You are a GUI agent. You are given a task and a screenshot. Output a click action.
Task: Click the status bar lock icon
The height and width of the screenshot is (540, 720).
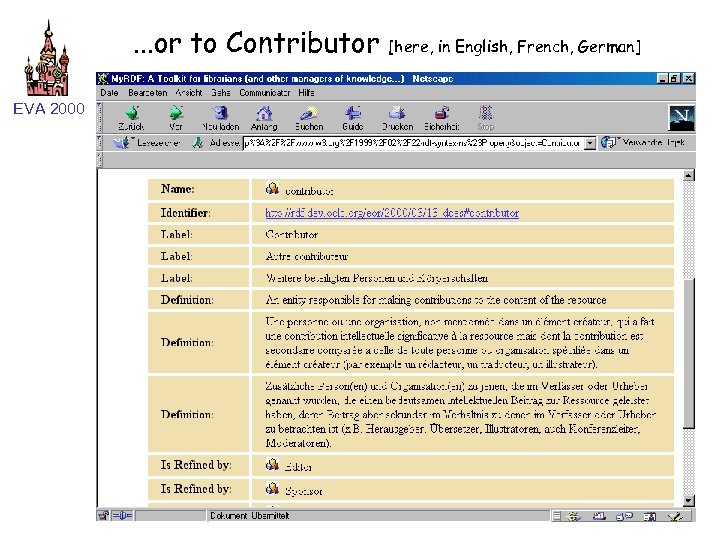pos(103,516)
